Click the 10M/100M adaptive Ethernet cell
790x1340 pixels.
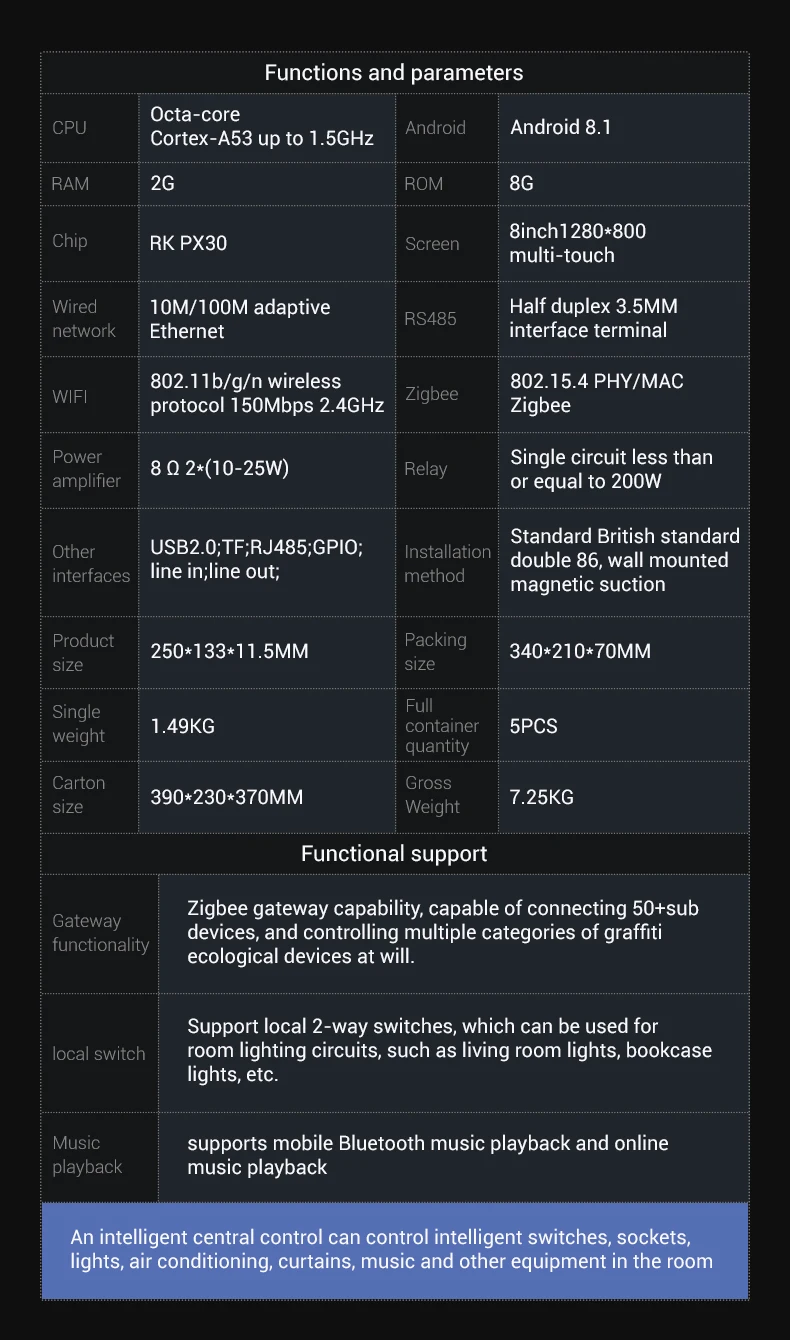pos(240,319)
